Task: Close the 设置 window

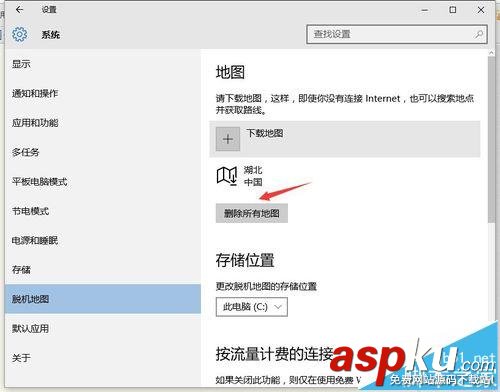Action: tap(481, 10)
